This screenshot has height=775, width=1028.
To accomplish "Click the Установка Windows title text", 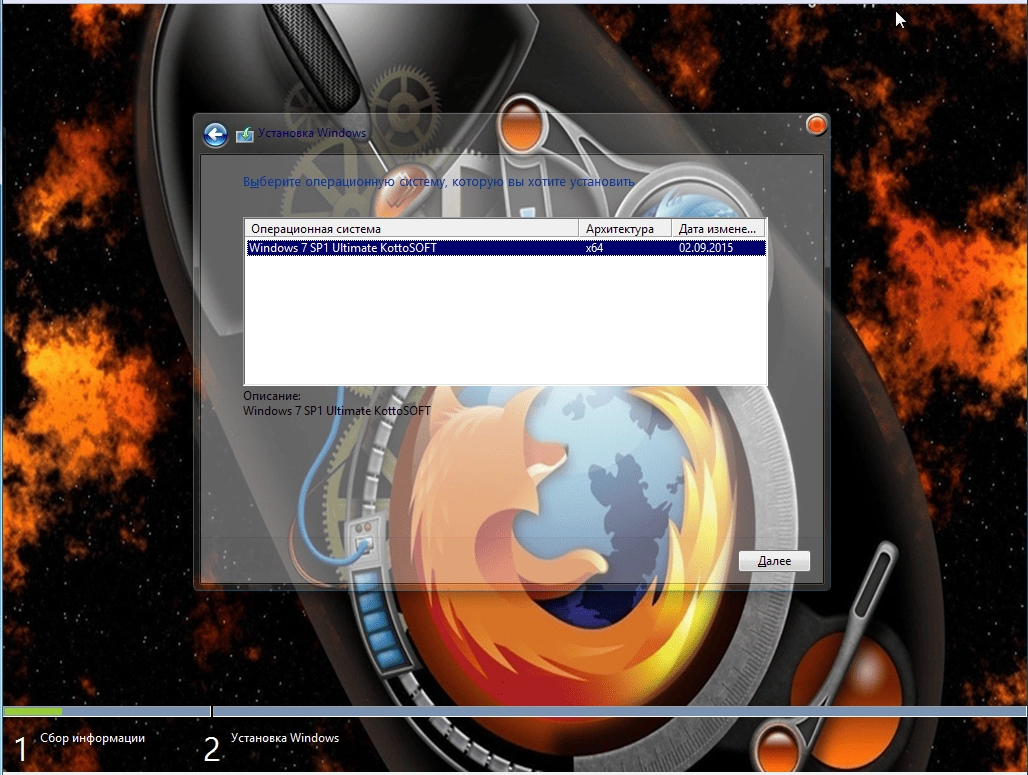I will coord(312,133).
